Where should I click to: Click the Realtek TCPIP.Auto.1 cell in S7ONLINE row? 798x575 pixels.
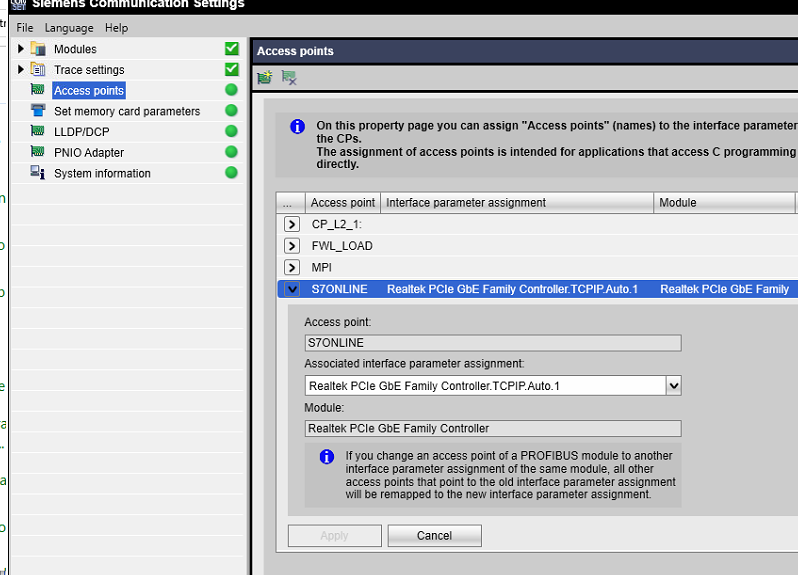(x=512, y=289)
